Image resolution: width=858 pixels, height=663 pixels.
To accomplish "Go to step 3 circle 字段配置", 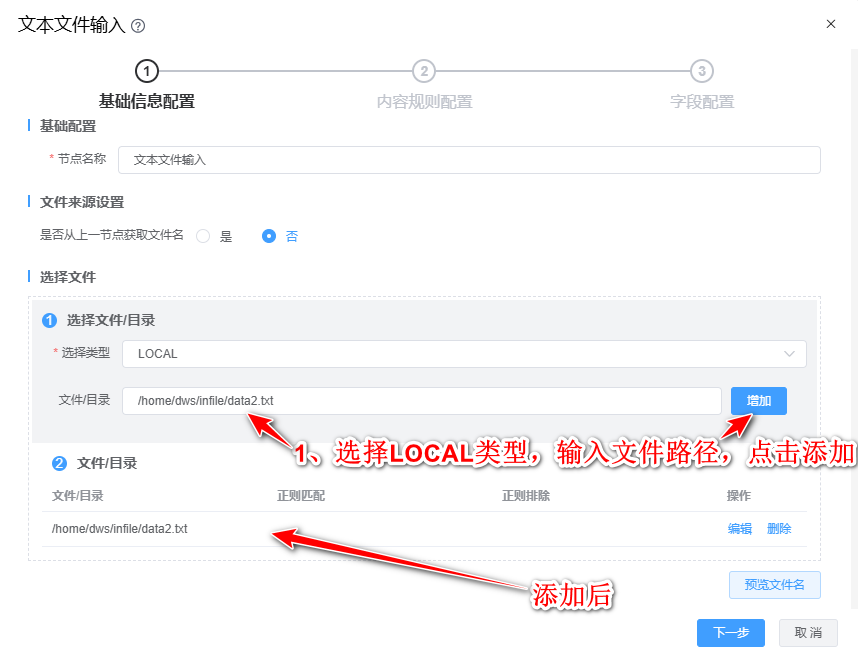I will pyautogui.click(x=702, y=71).
